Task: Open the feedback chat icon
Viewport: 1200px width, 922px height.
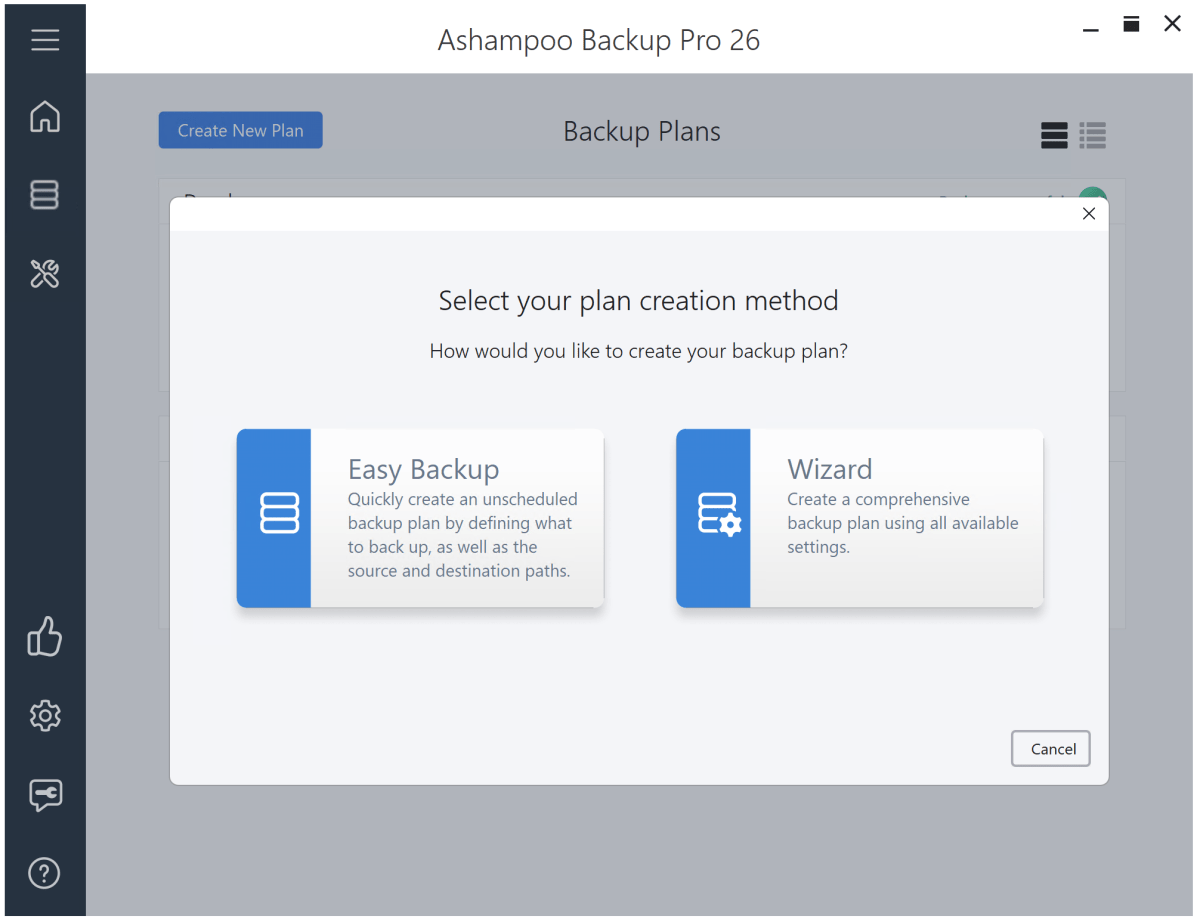Action: tap(45, 795)
